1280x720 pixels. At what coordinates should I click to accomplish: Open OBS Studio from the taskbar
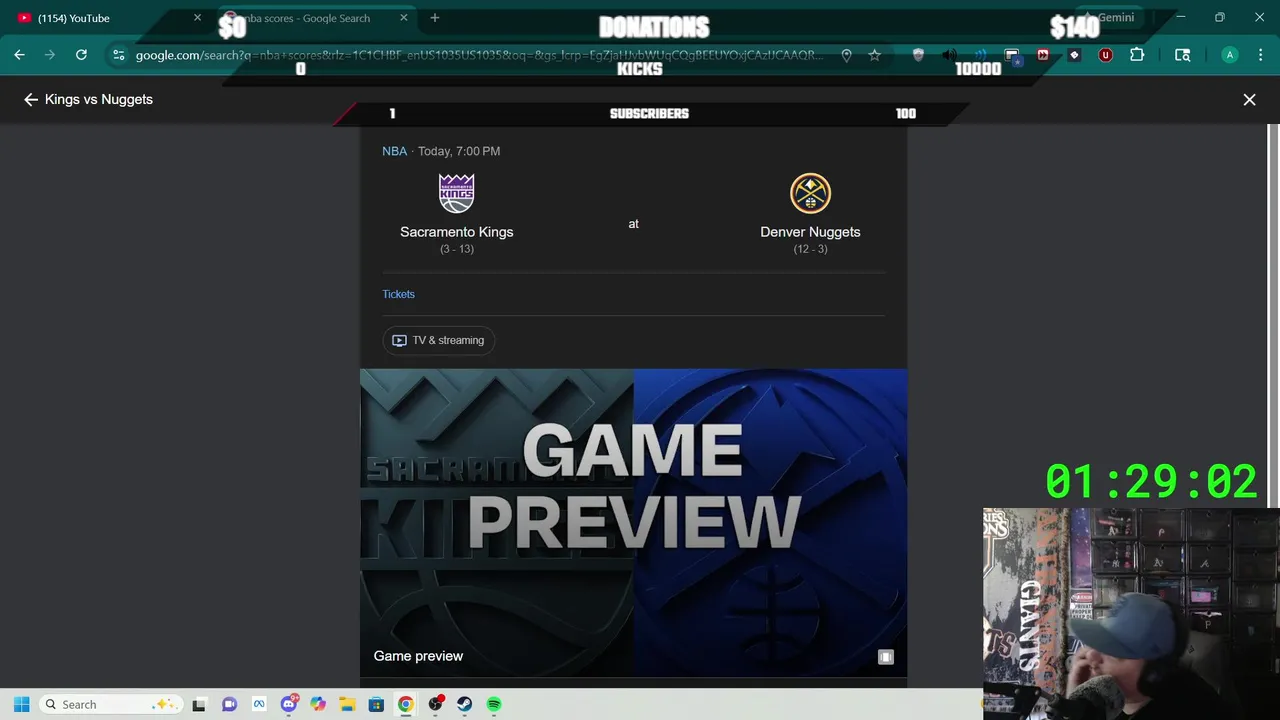pyautogui.click(x=436, y=704)
